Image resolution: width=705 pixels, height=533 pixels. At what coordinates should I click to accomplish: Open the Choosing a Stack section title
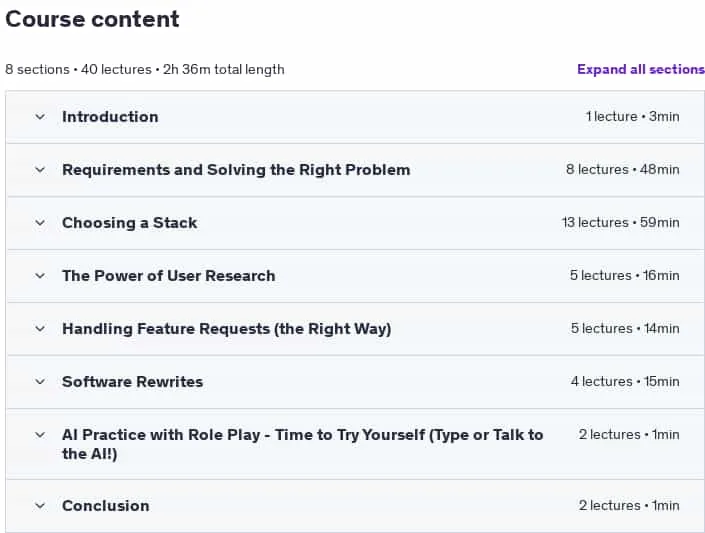pos(129,223)
